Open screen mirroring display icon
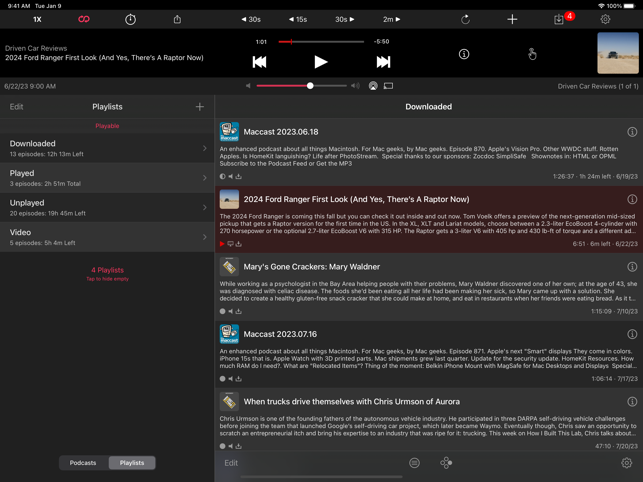The height and width of the screenshot is (482, 643). pos(388,86)
